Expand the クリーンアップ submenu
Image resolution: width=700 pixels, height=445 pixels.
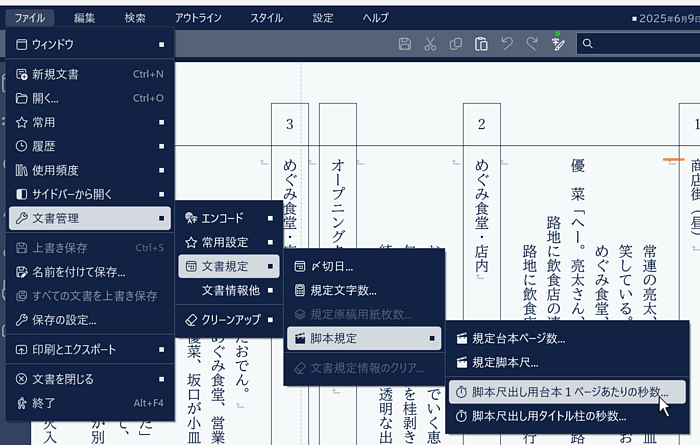coord(229,320)
